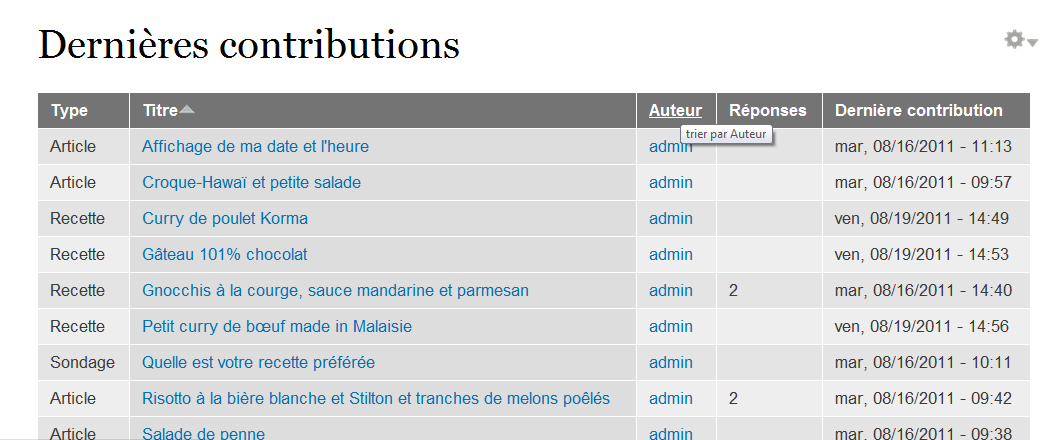Open "Risotto à la bière blanche" article
Image resolution: width=1050 pixels, height=440 pixels.
coord(376,399)
